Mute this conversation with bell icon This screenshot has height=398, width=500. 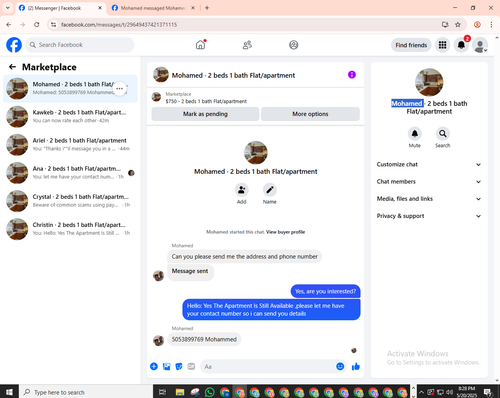[x=415, y=134]
